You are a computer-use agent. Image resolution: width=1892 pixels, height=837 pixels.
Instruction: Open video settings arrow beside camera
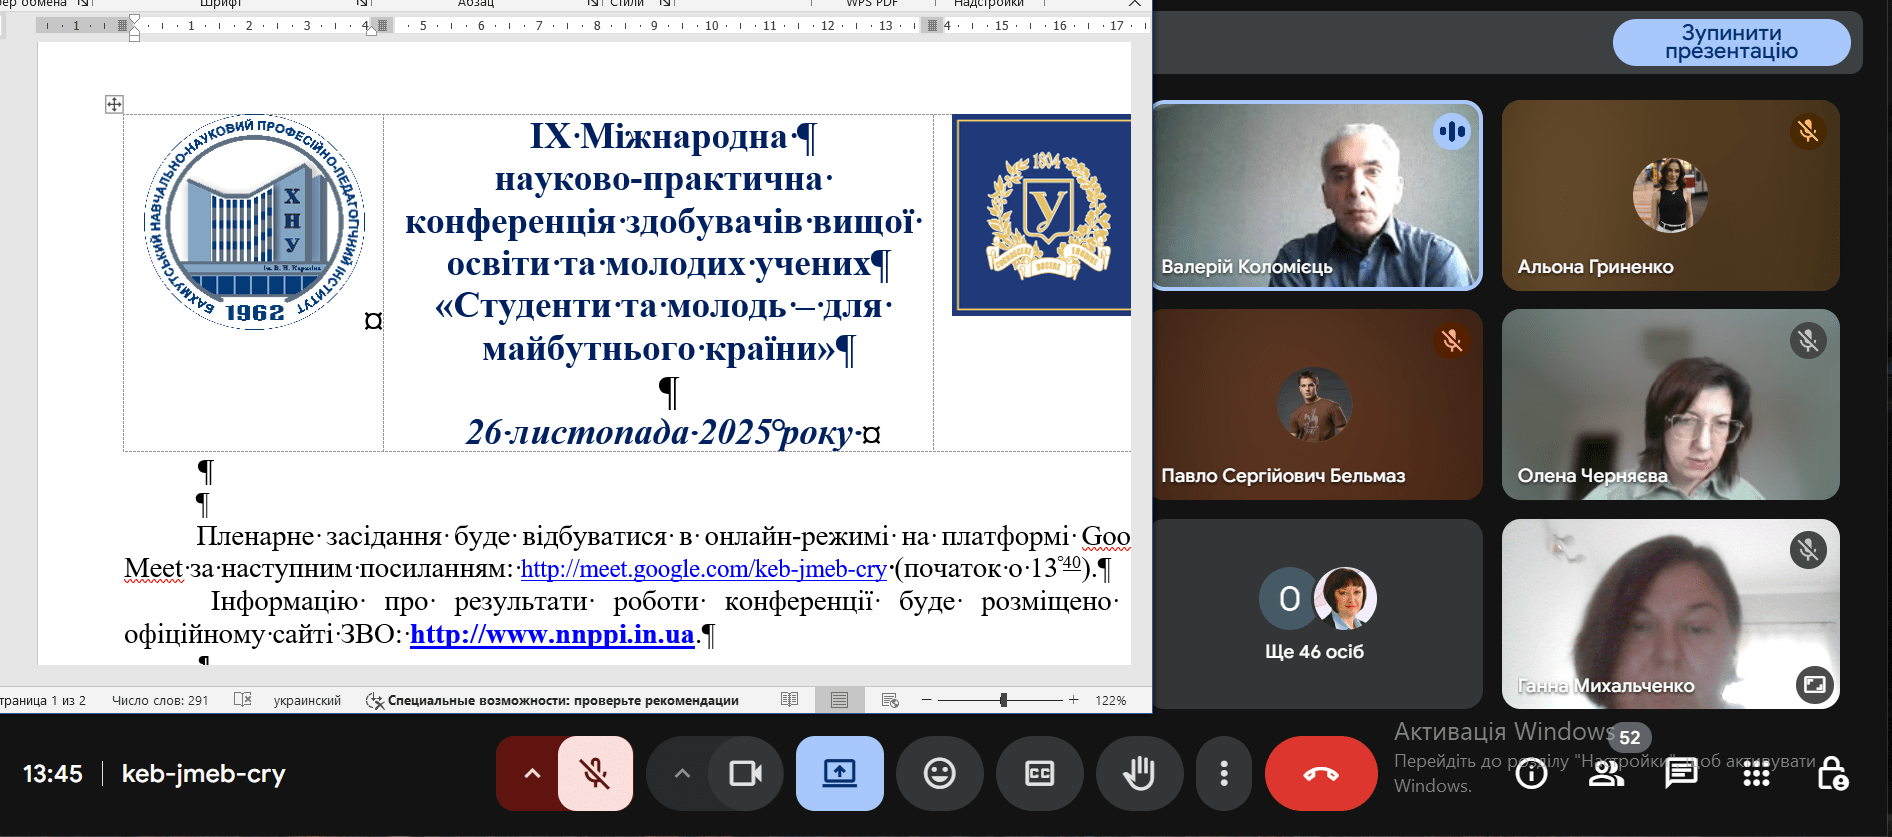[682, 773]
